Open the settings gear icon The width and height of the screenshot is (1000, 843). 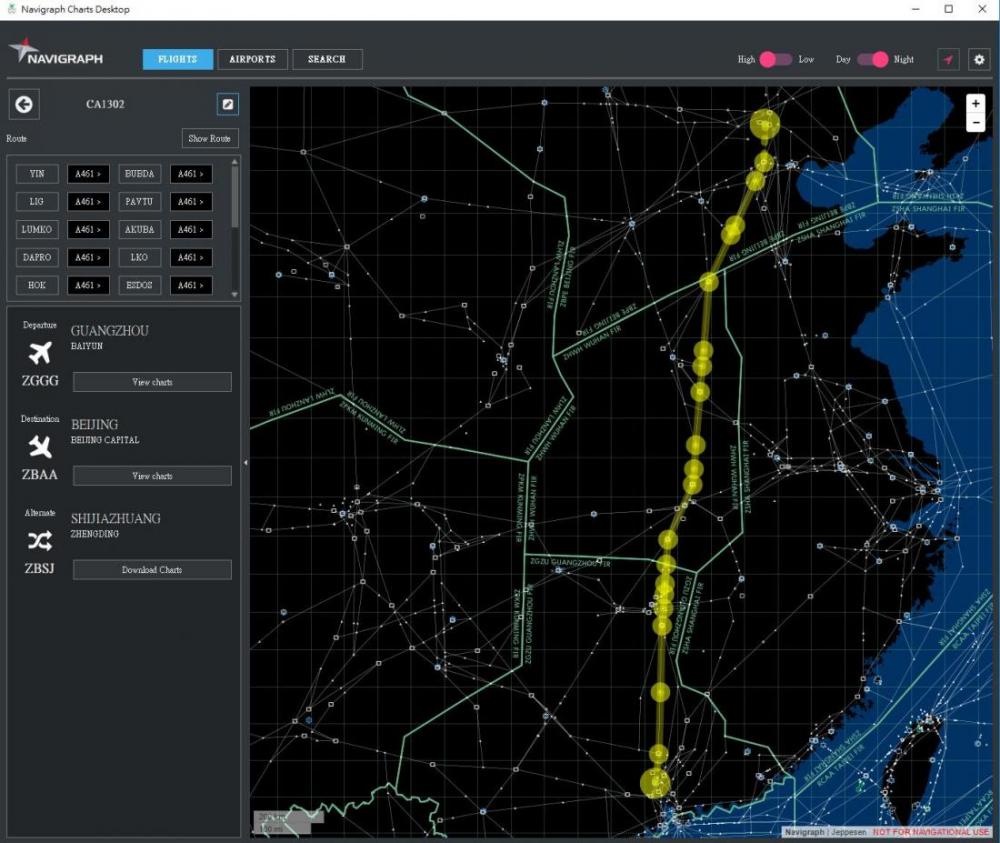pos(979,59)
